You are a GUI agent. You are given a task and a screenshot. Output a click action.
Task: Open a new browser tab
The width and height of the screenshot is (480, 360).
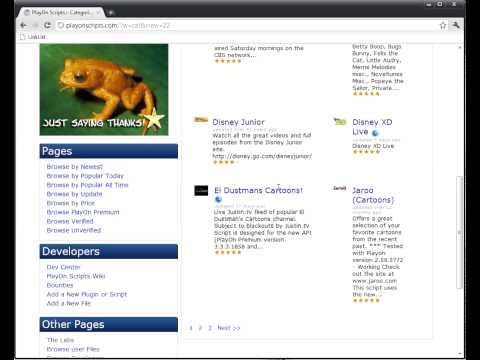click(x=111, y=13)
